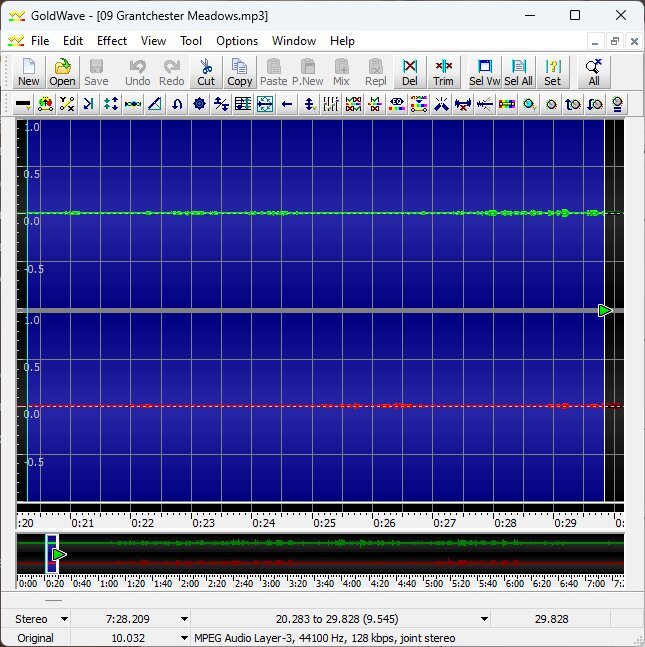
Task: Copy the selection with Copy button
Action: (240, 73)
